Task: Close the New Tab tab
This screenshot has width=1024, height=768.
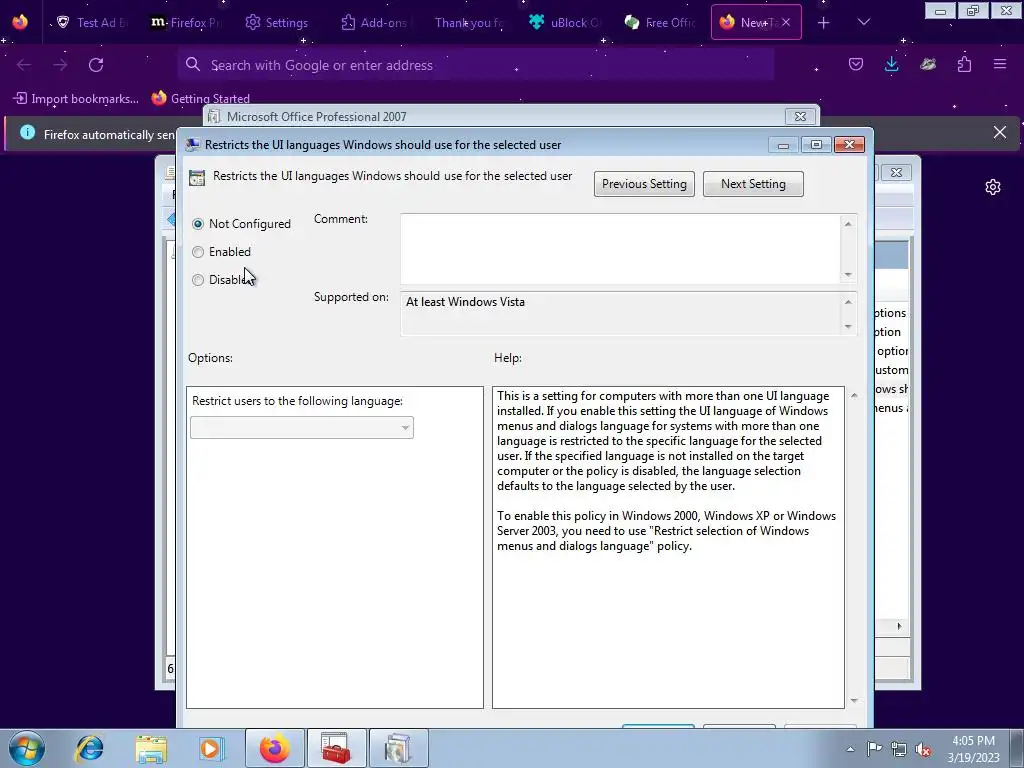Action: coord(786,22)
